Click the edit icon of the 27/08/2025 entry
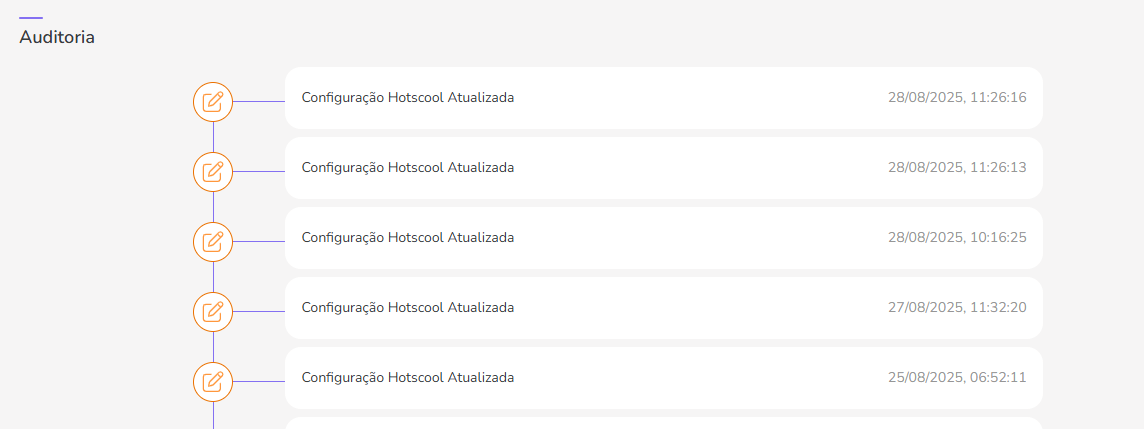Viewport: 1144px width, 429px height. click(213, 312)
